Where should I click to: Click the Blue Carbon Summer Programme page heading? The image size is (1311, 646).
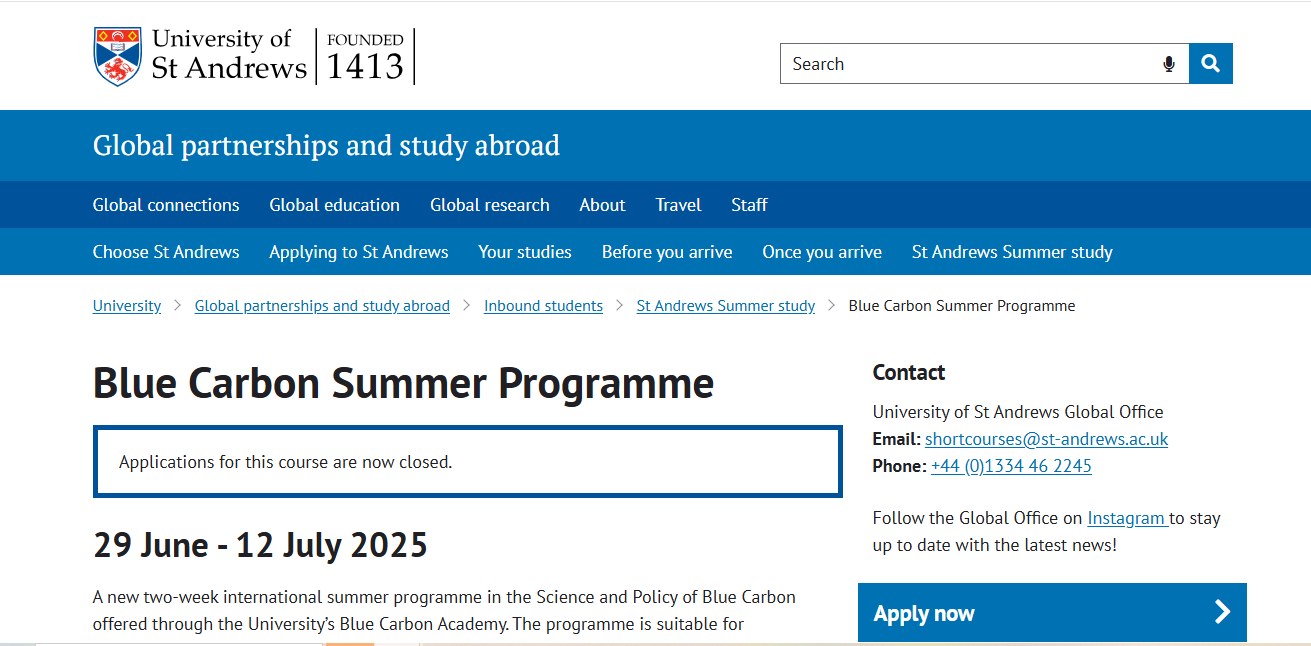(404, 384)
